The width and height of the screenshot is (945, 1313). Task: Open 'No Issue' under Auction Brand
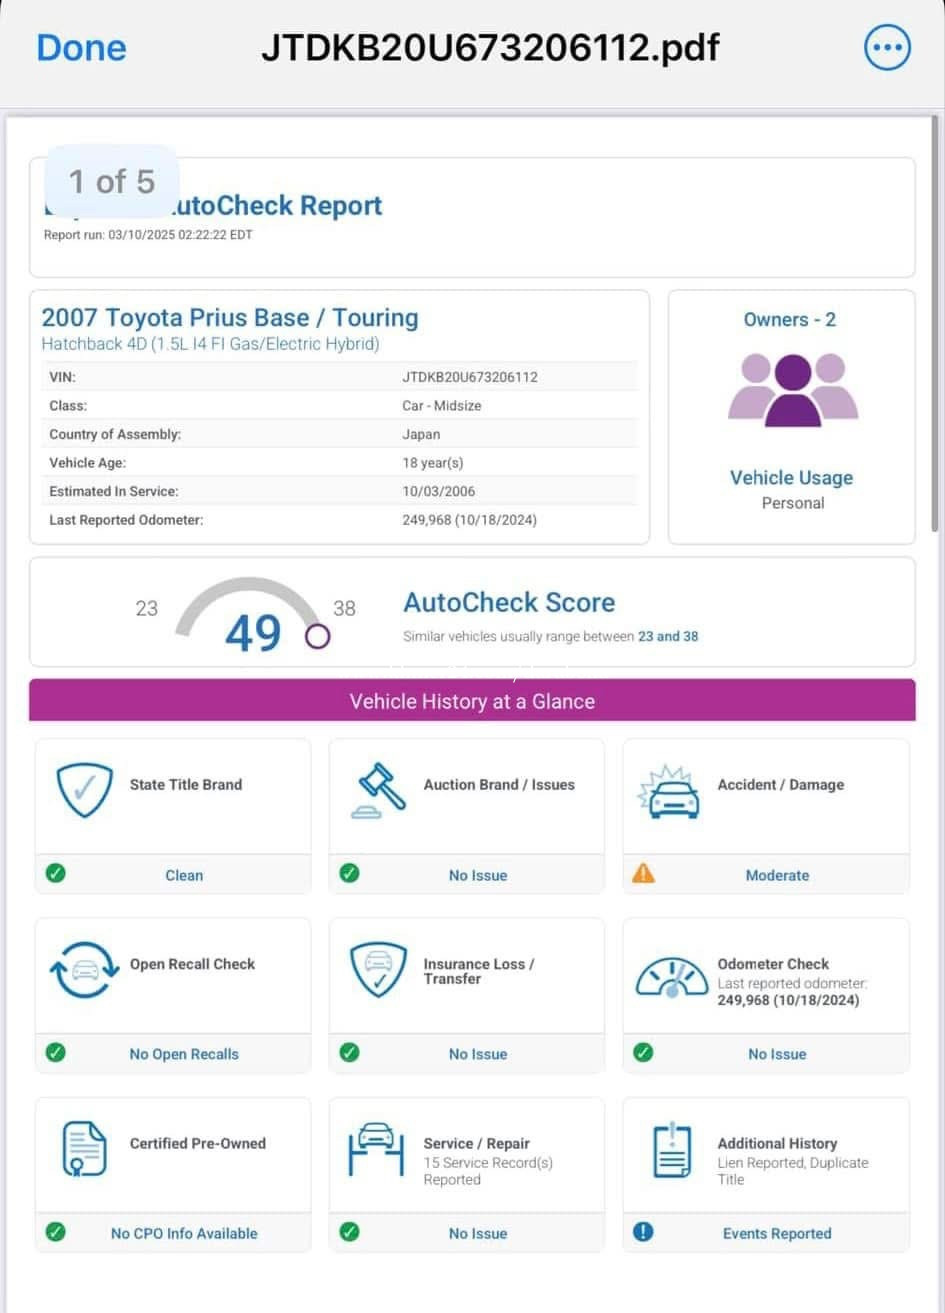[x=478, y=875]
